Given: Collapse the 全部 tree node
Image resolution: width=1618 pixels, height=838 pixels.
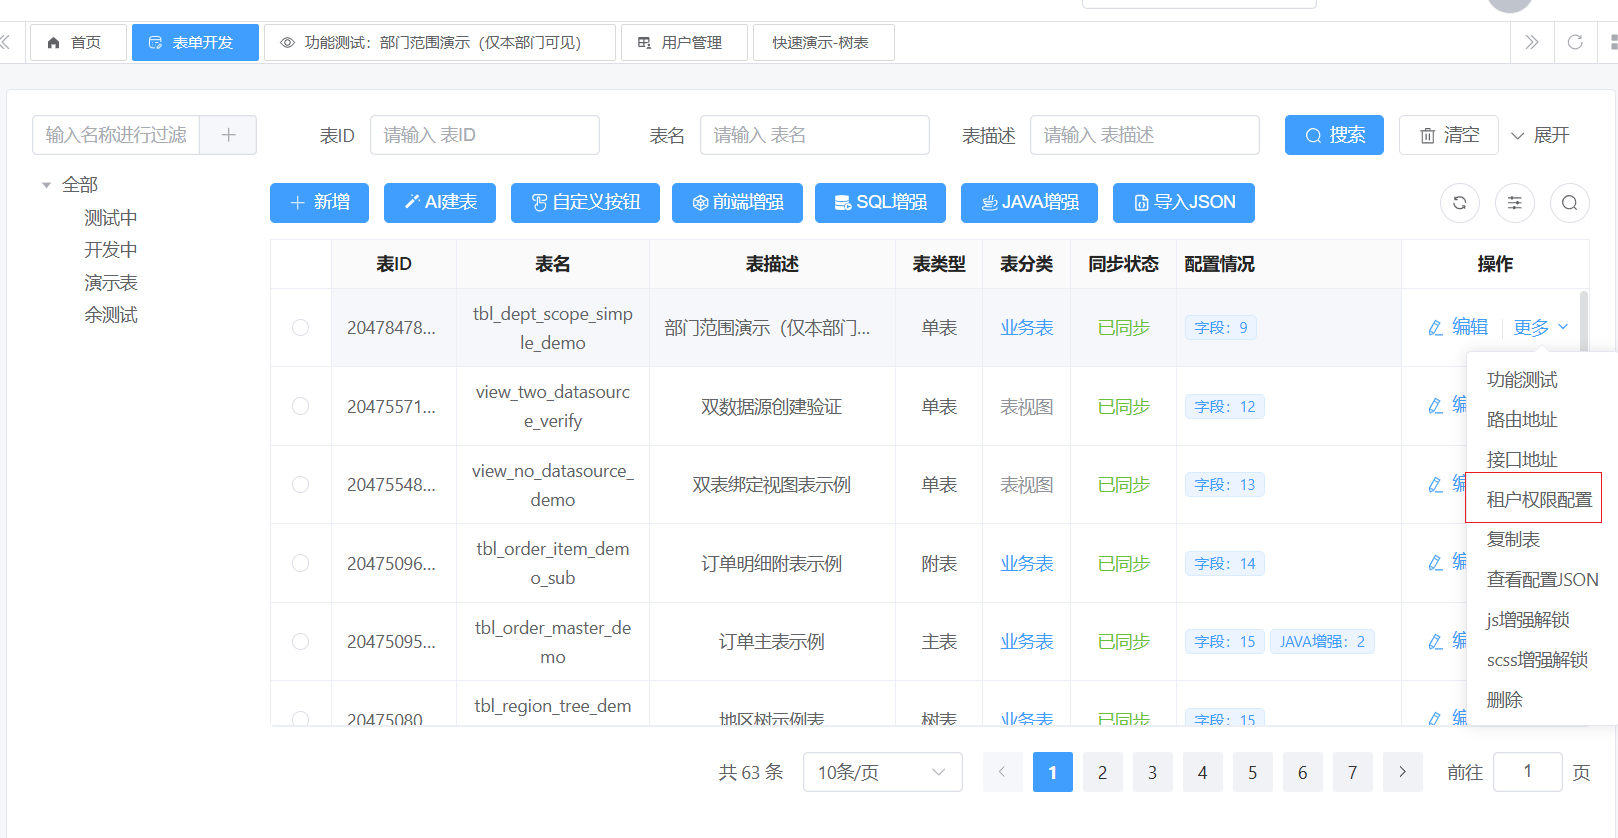Looking at the screenshot, I should tap(46, 185).
